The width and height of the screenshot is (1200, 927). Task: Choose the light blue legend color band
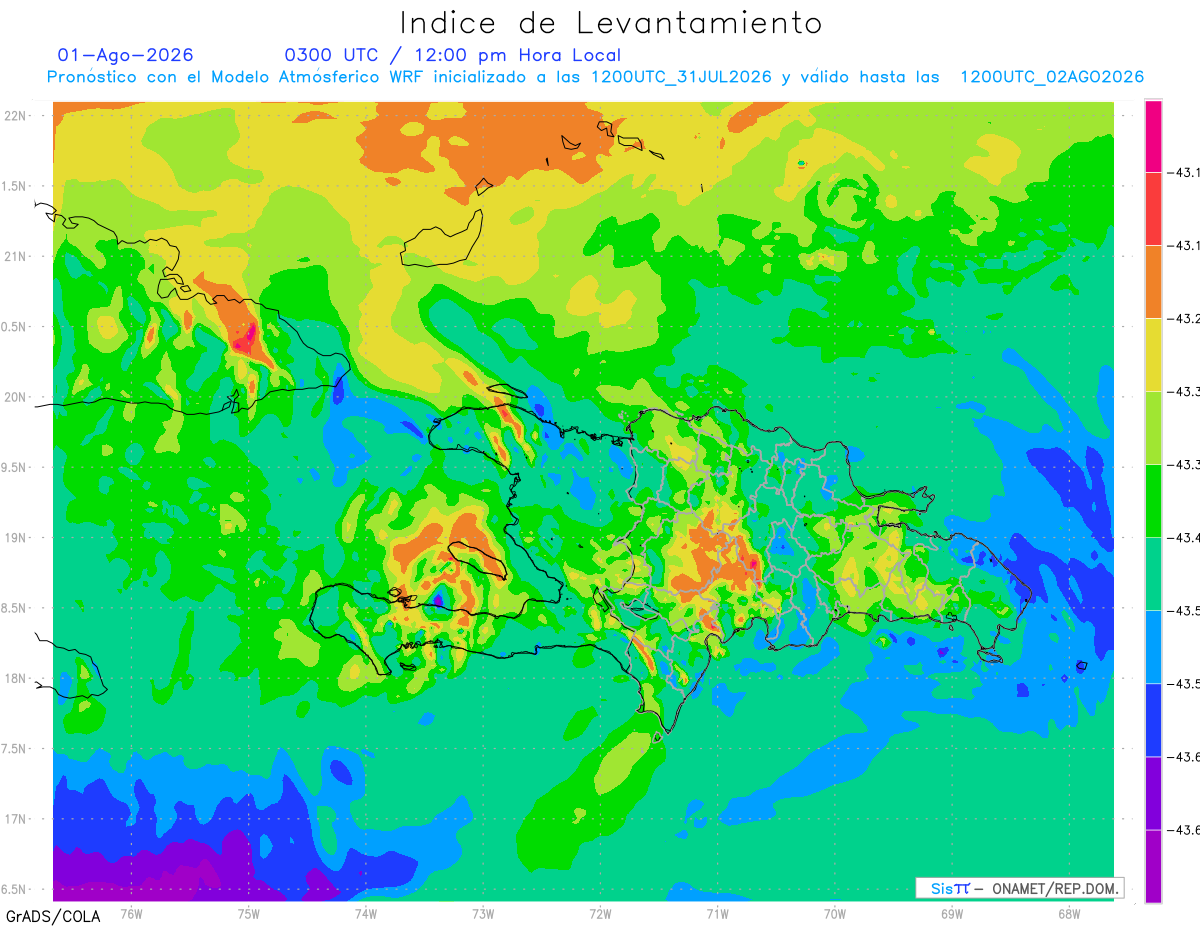click(x=1153, y=647)
